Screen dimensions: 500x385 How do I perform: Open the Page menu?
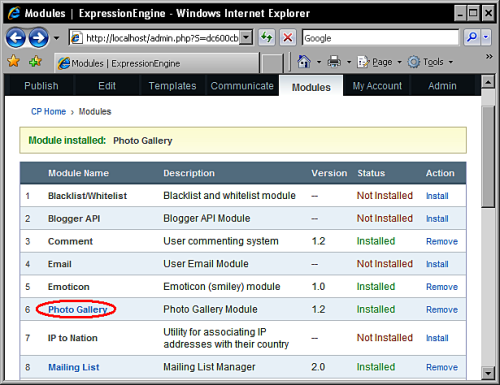(379, 62)
